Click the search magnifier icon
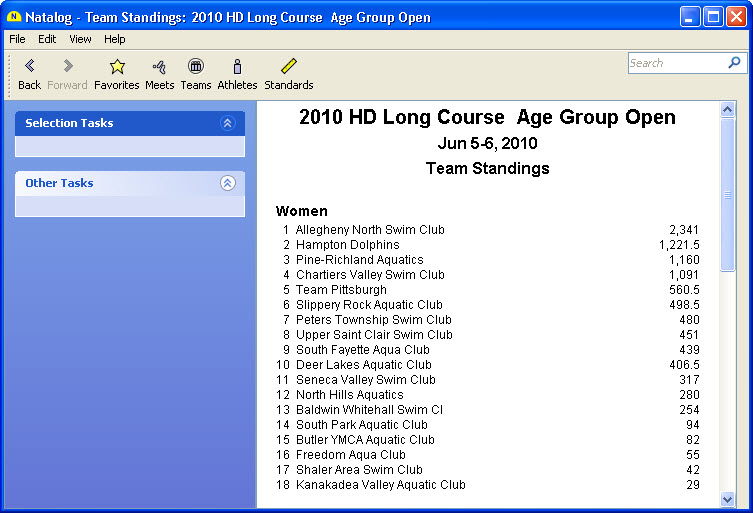This screenshot has width=753, height=513. coord(735,63)
